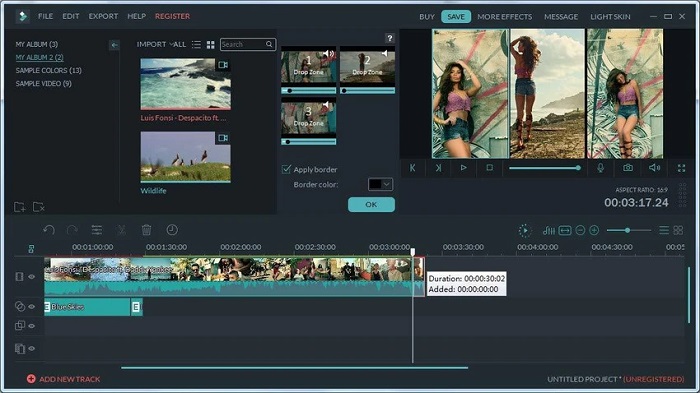The height and width of the screenshot is (393, 700).
Task: Click the scissors split icon
Action: point(121,230)
